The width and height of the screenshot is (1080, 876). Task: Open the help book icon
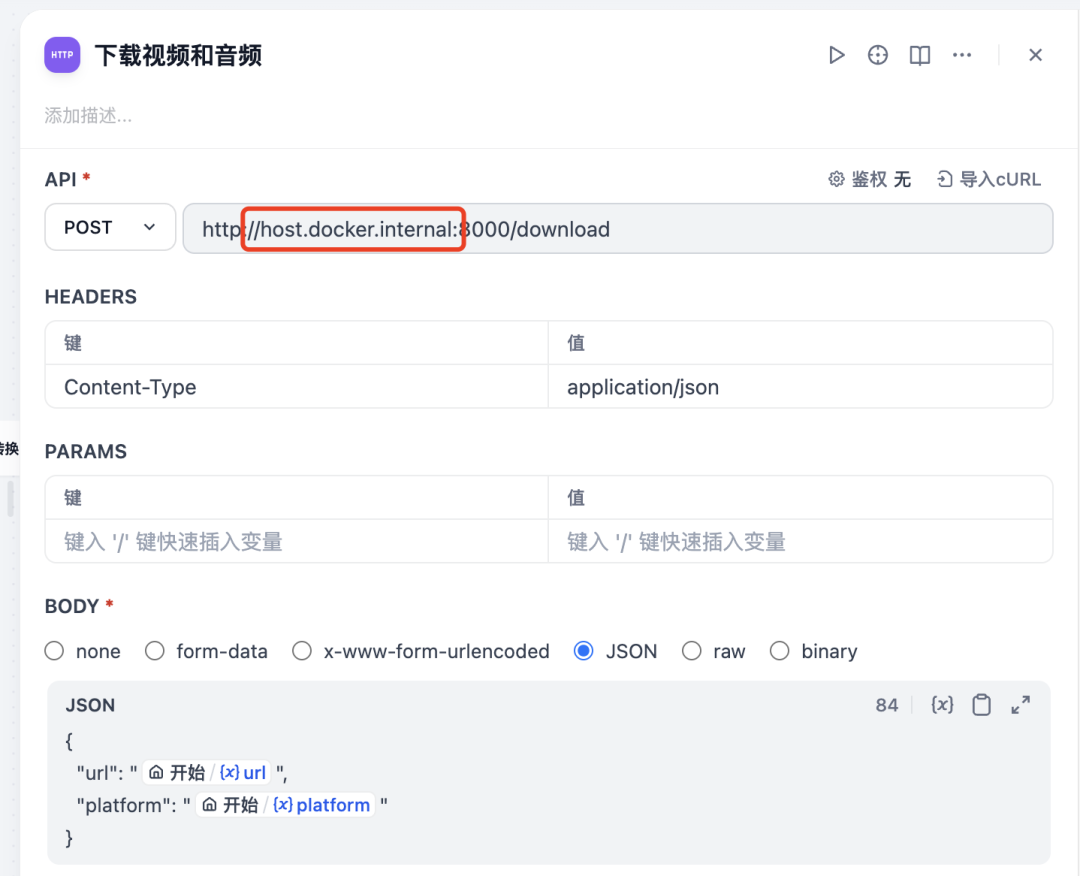click(920, 55)
